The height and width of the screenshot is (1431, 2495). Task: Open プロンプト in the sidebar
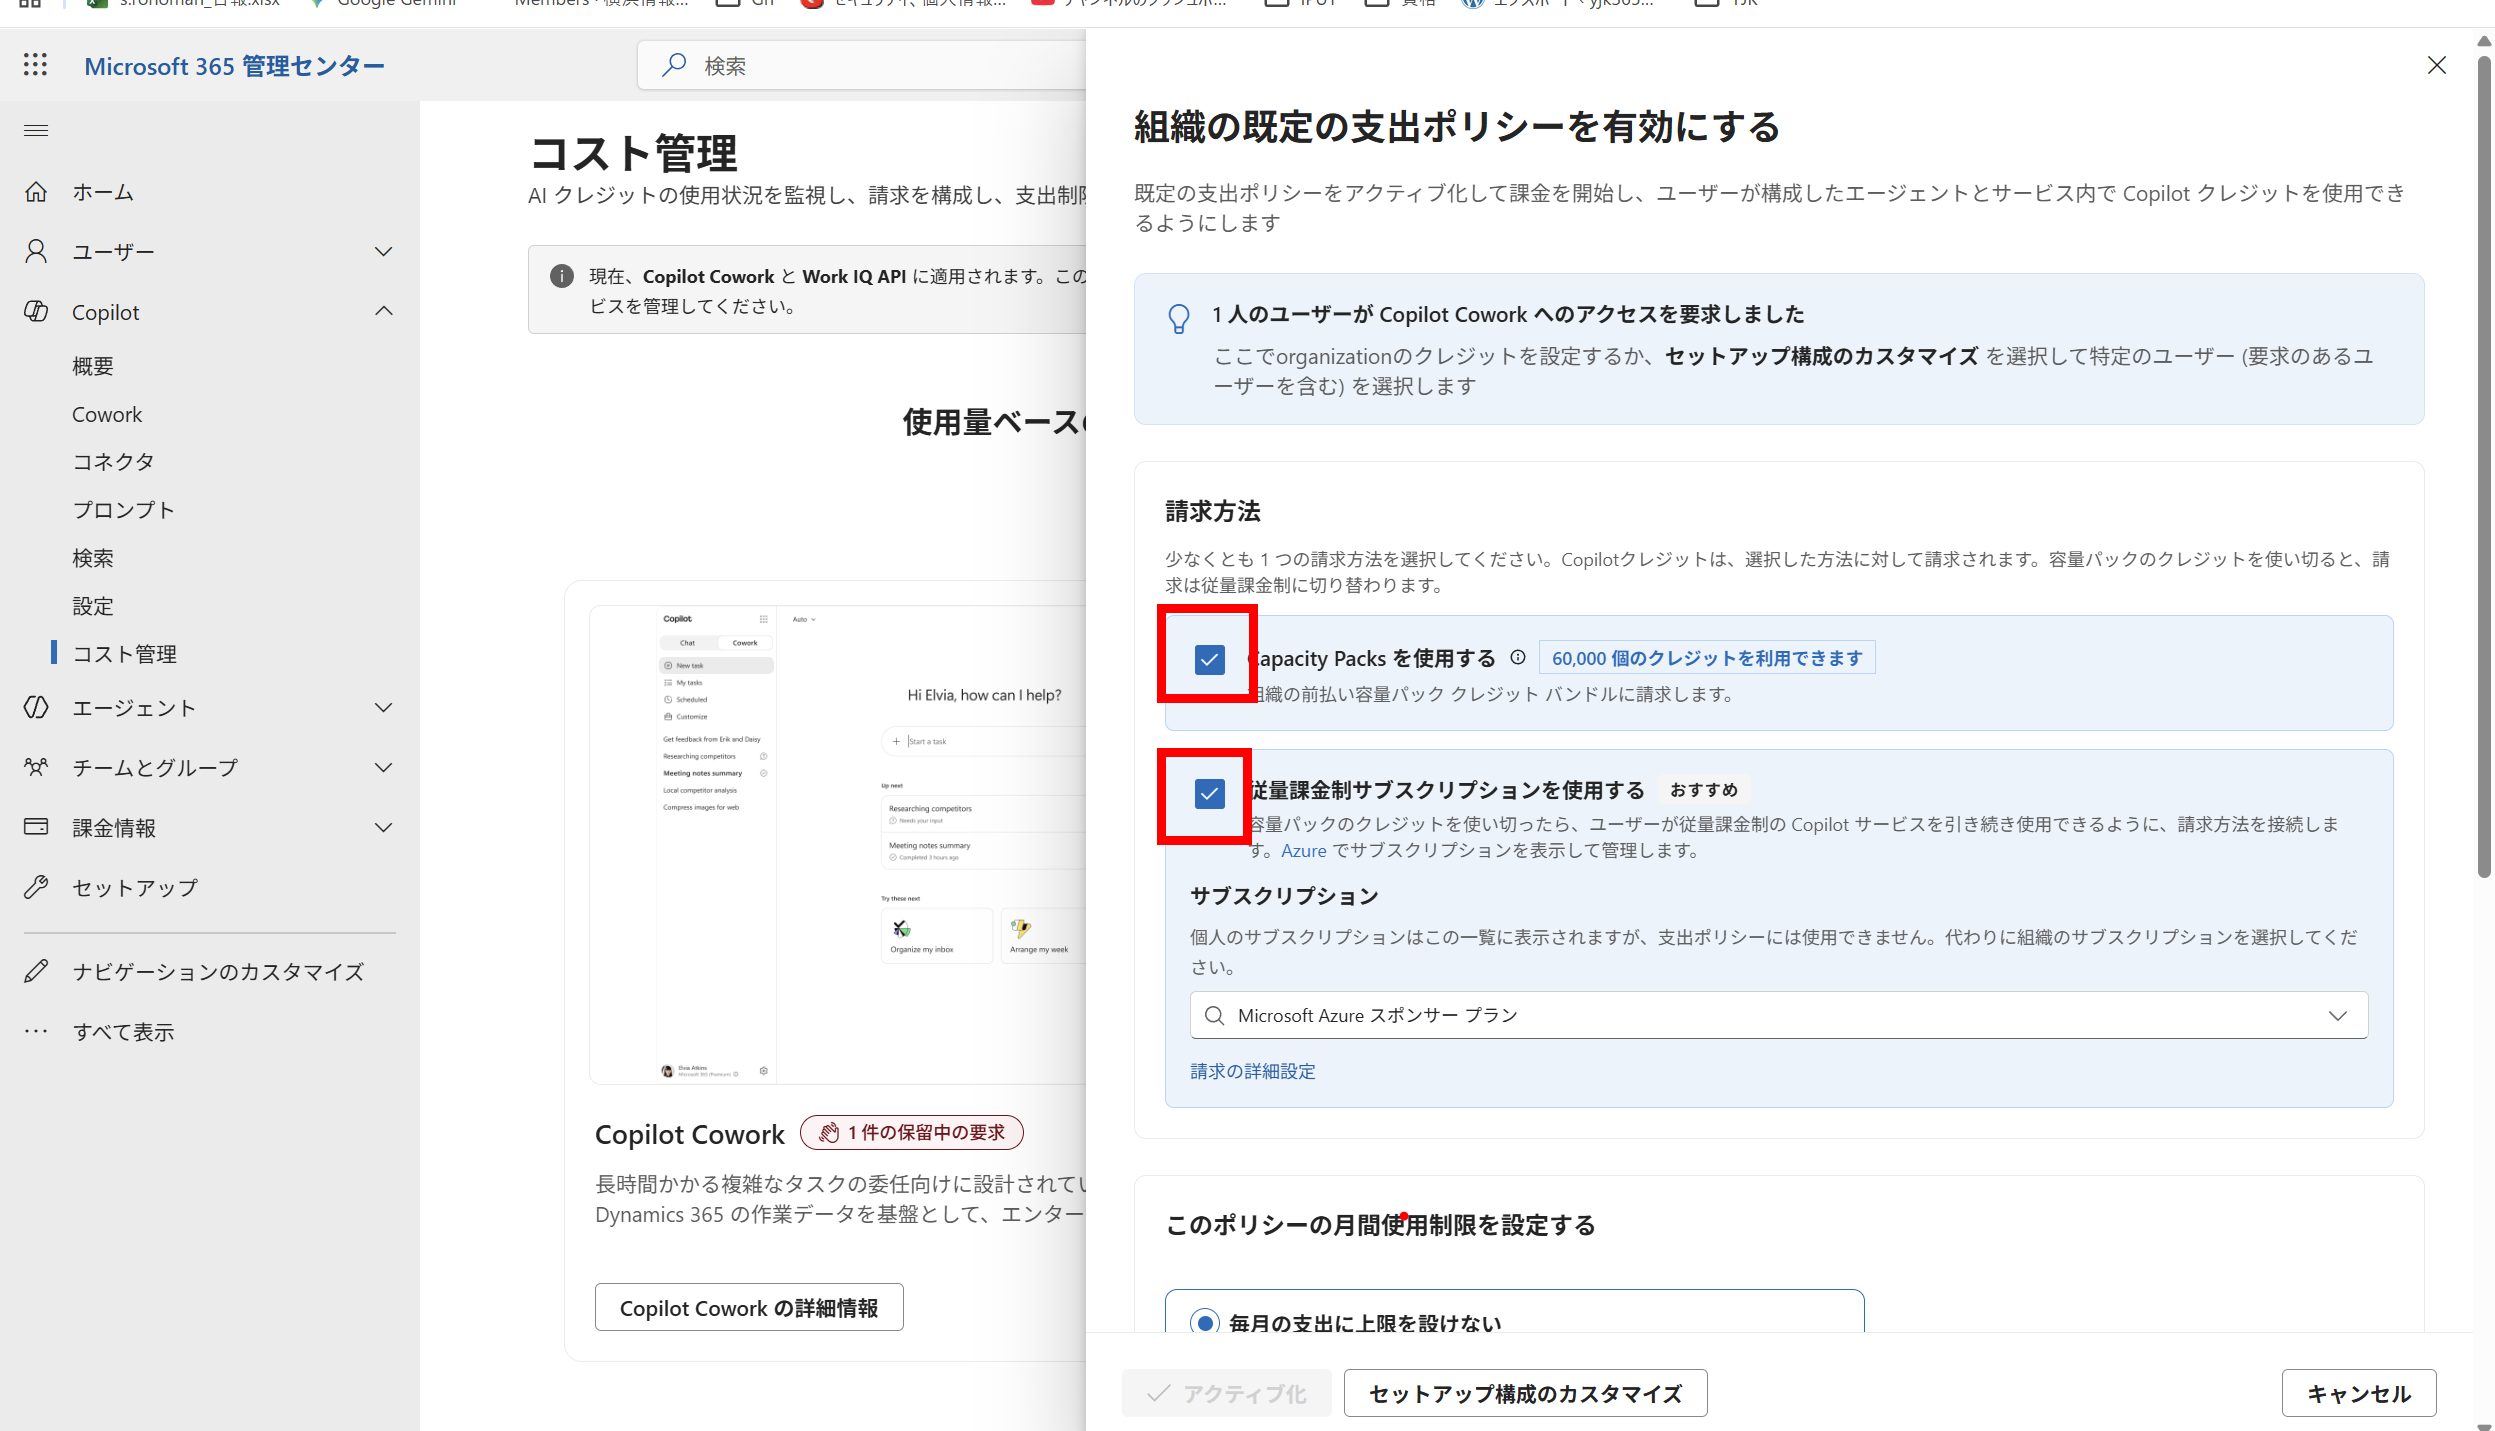123,509
